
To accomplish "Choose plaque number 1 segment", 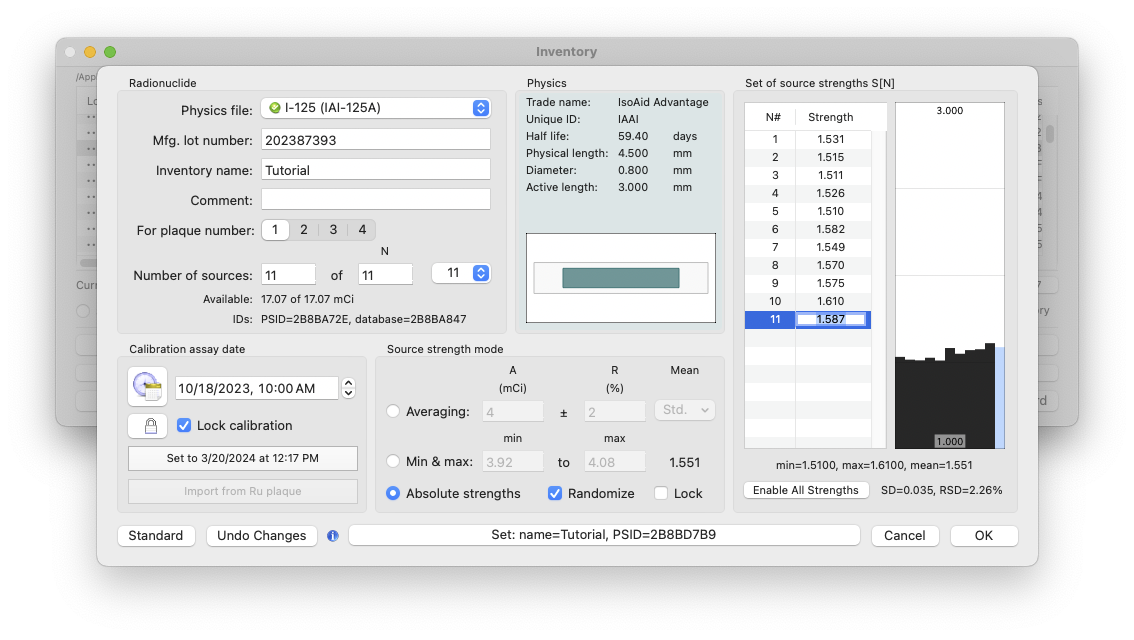I will (x=275, y=230).
